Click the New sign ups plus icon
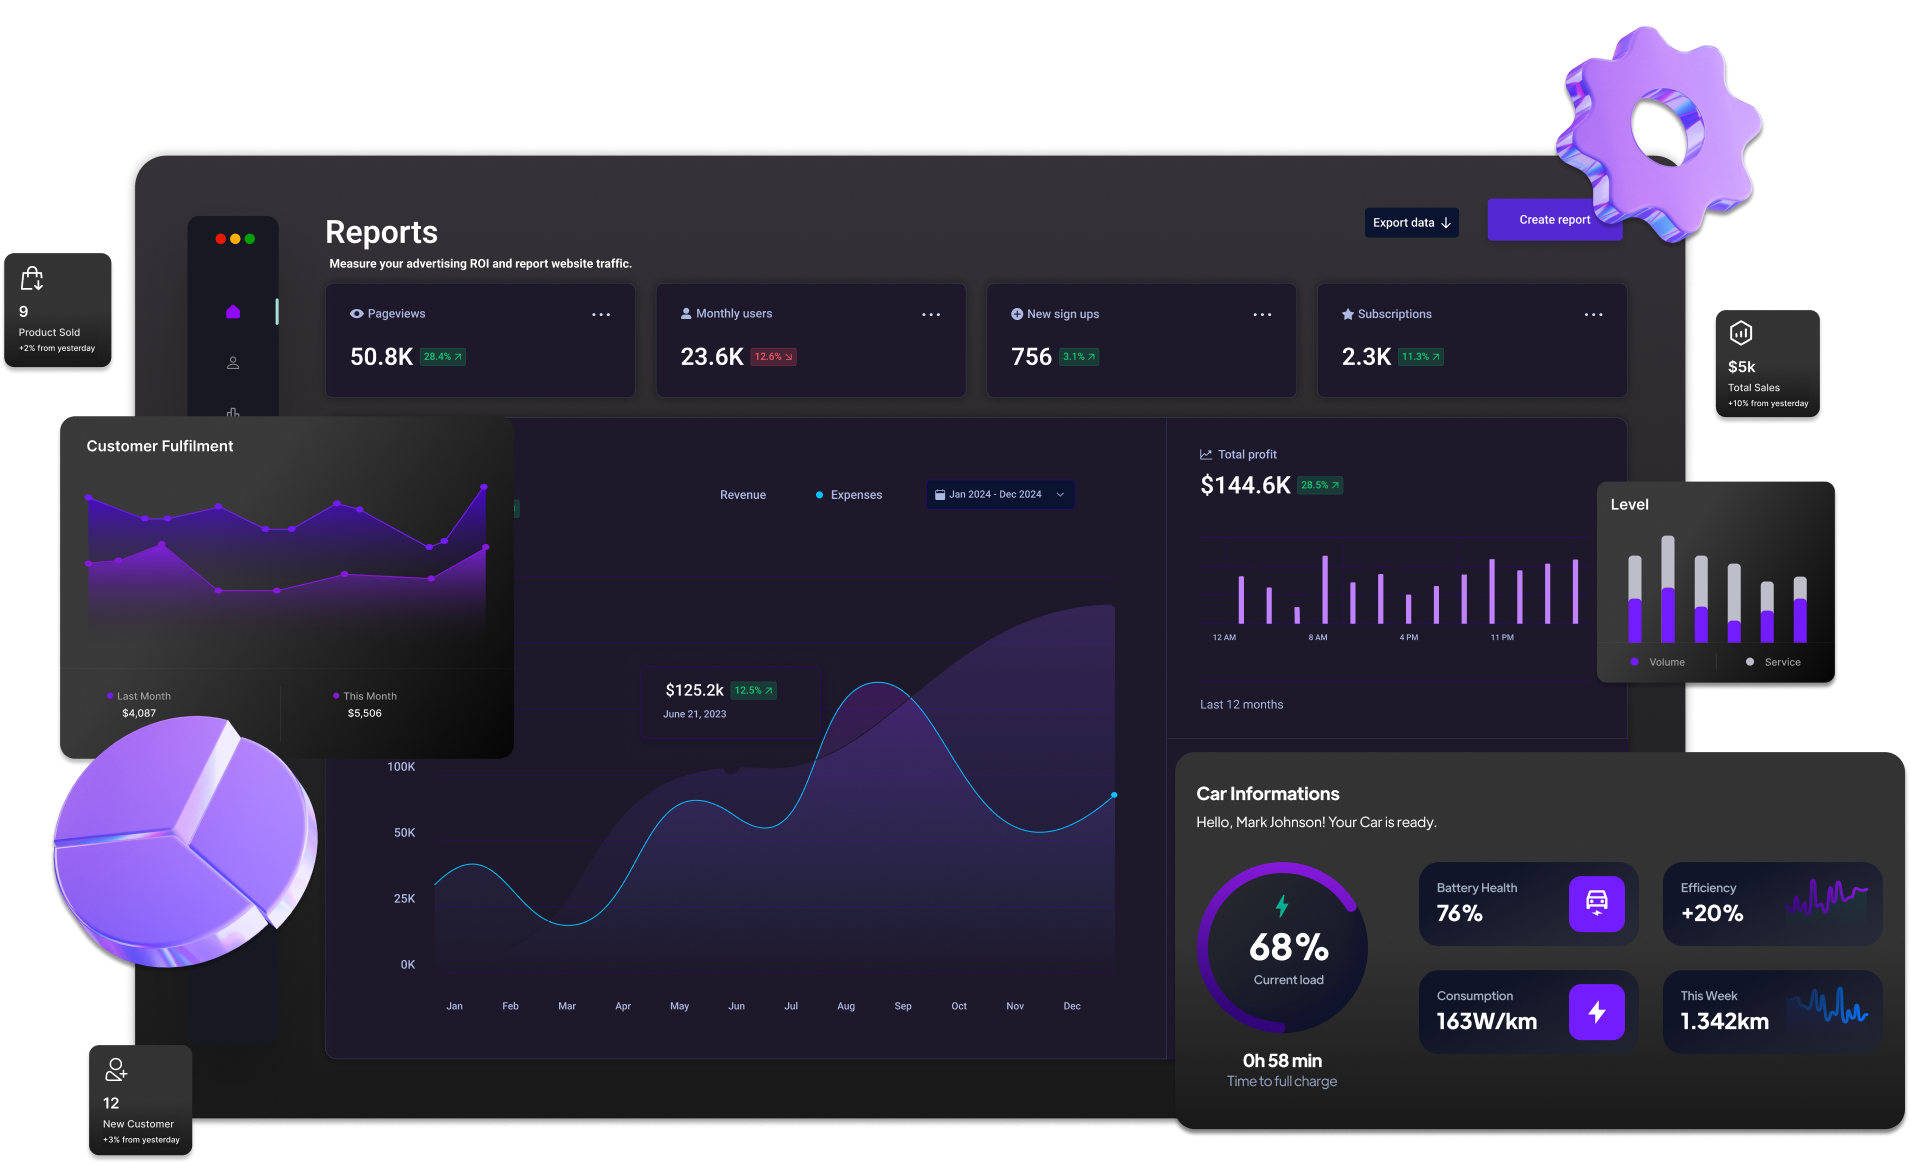 [x=1017, y=314]
